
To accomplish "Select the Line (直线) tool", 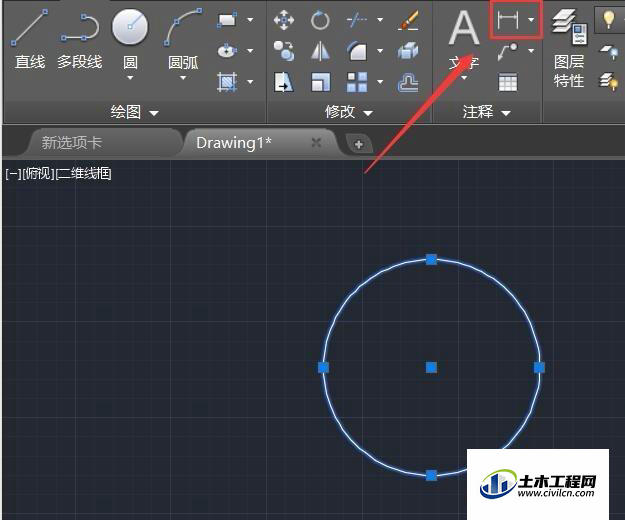I will coord(29,40).
